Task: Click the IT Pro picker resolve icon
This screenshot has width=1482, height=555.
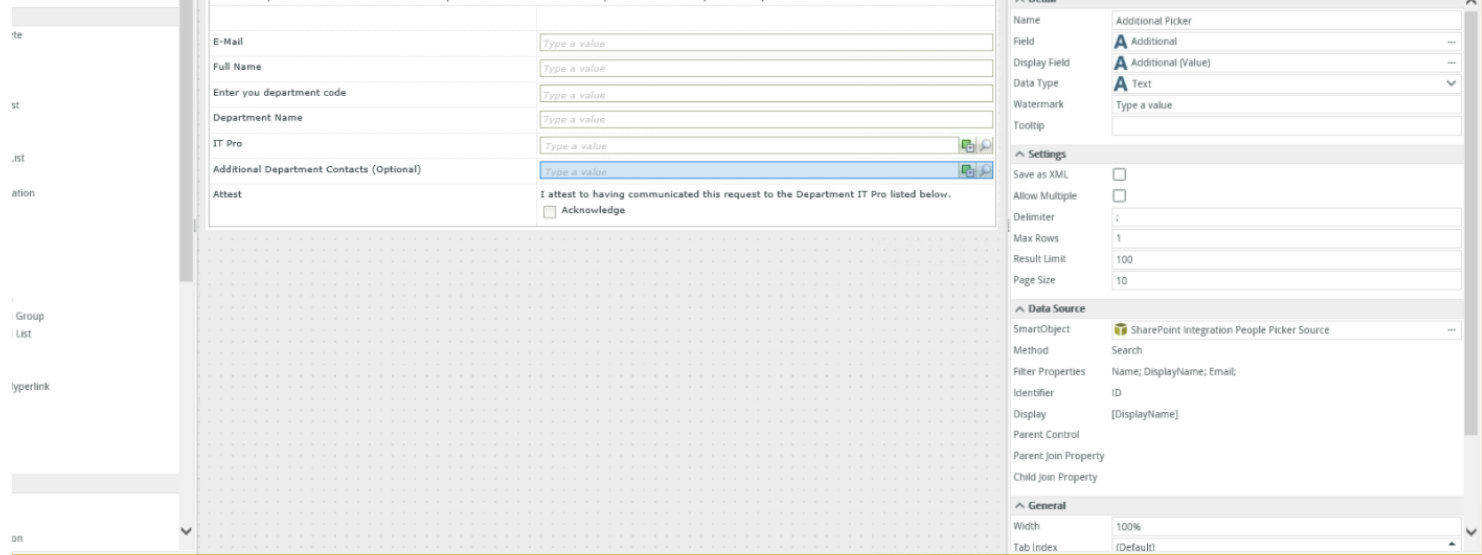Action: (x=967, y=145)
